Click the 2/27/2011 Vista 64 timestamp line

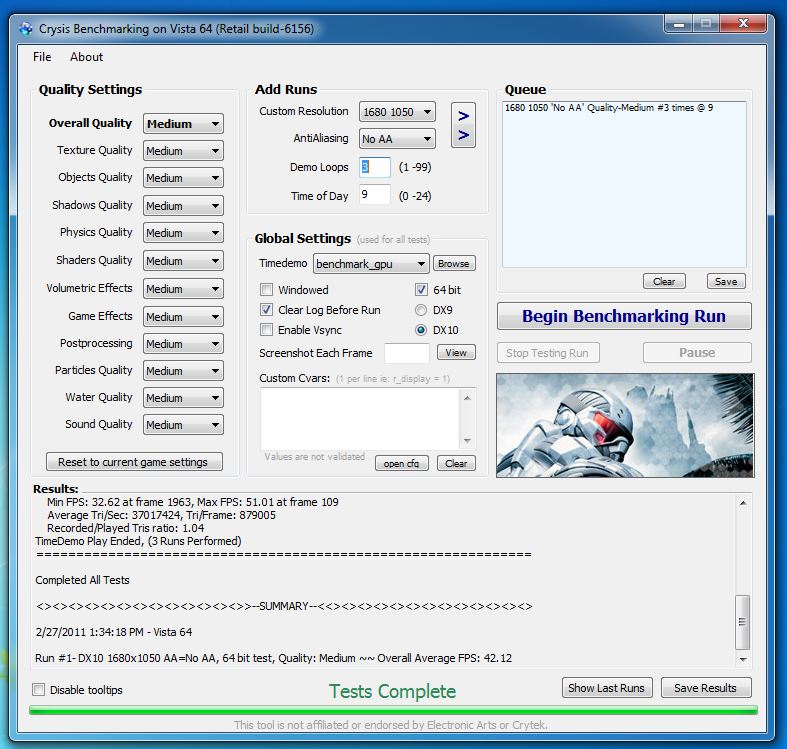(x=114, y=632)
